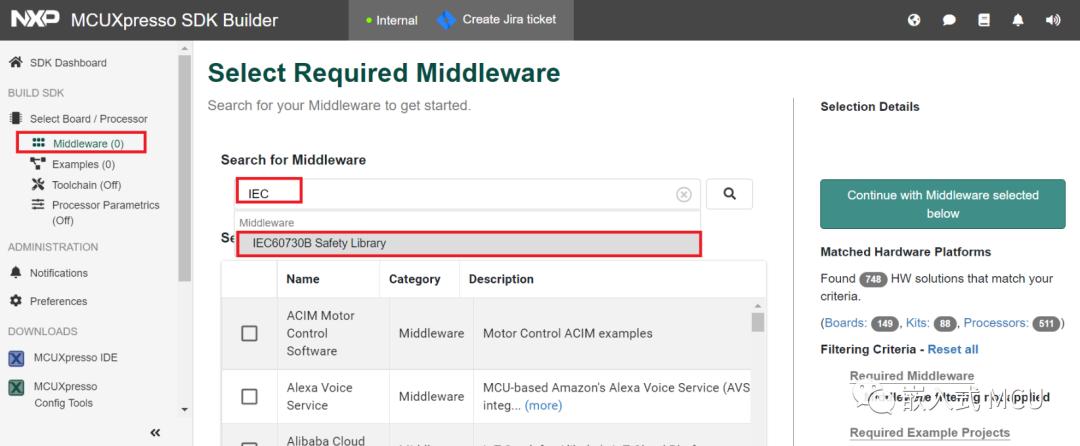Screen dimensions: 1080x446
Task: Click the NXP logo in the header
Action: (x=34, y=19)
